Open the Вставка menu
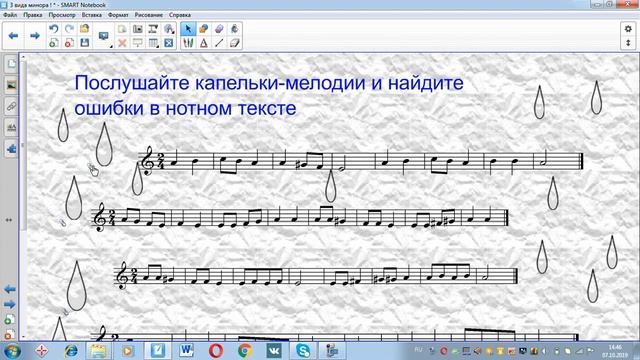This screenshot has width=640, height=360. [x=91, y=15]
